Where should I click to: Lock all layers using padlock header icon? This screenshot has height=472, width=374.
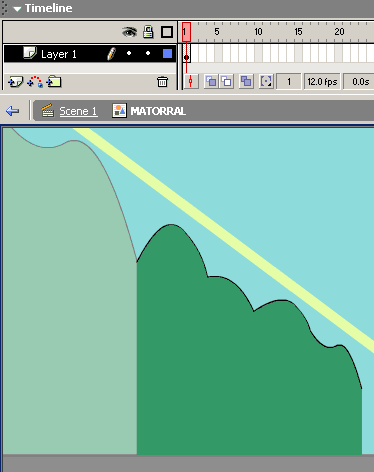click(148, 32)
